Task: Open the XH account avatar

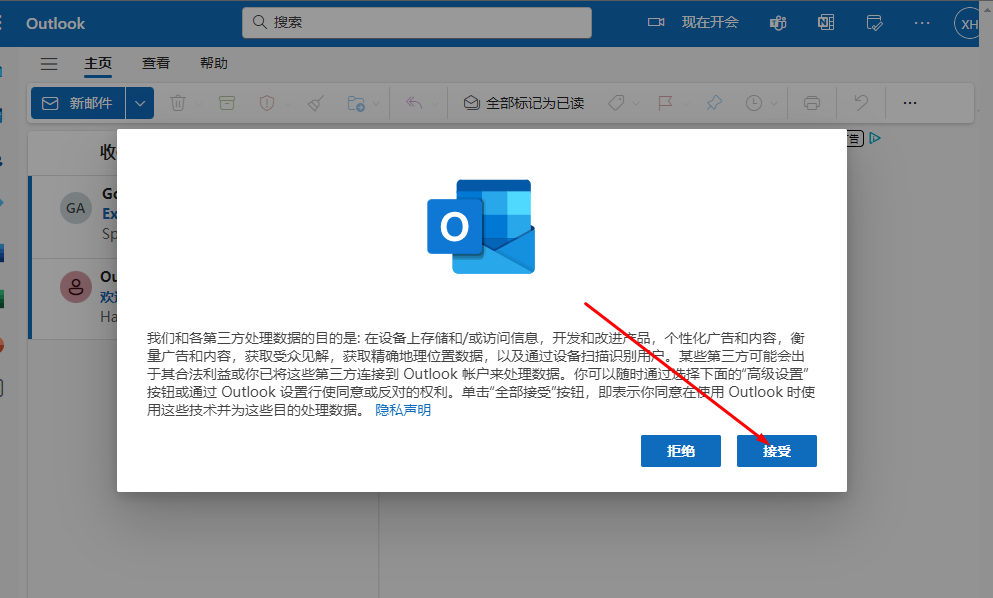Action: (969, 24)
